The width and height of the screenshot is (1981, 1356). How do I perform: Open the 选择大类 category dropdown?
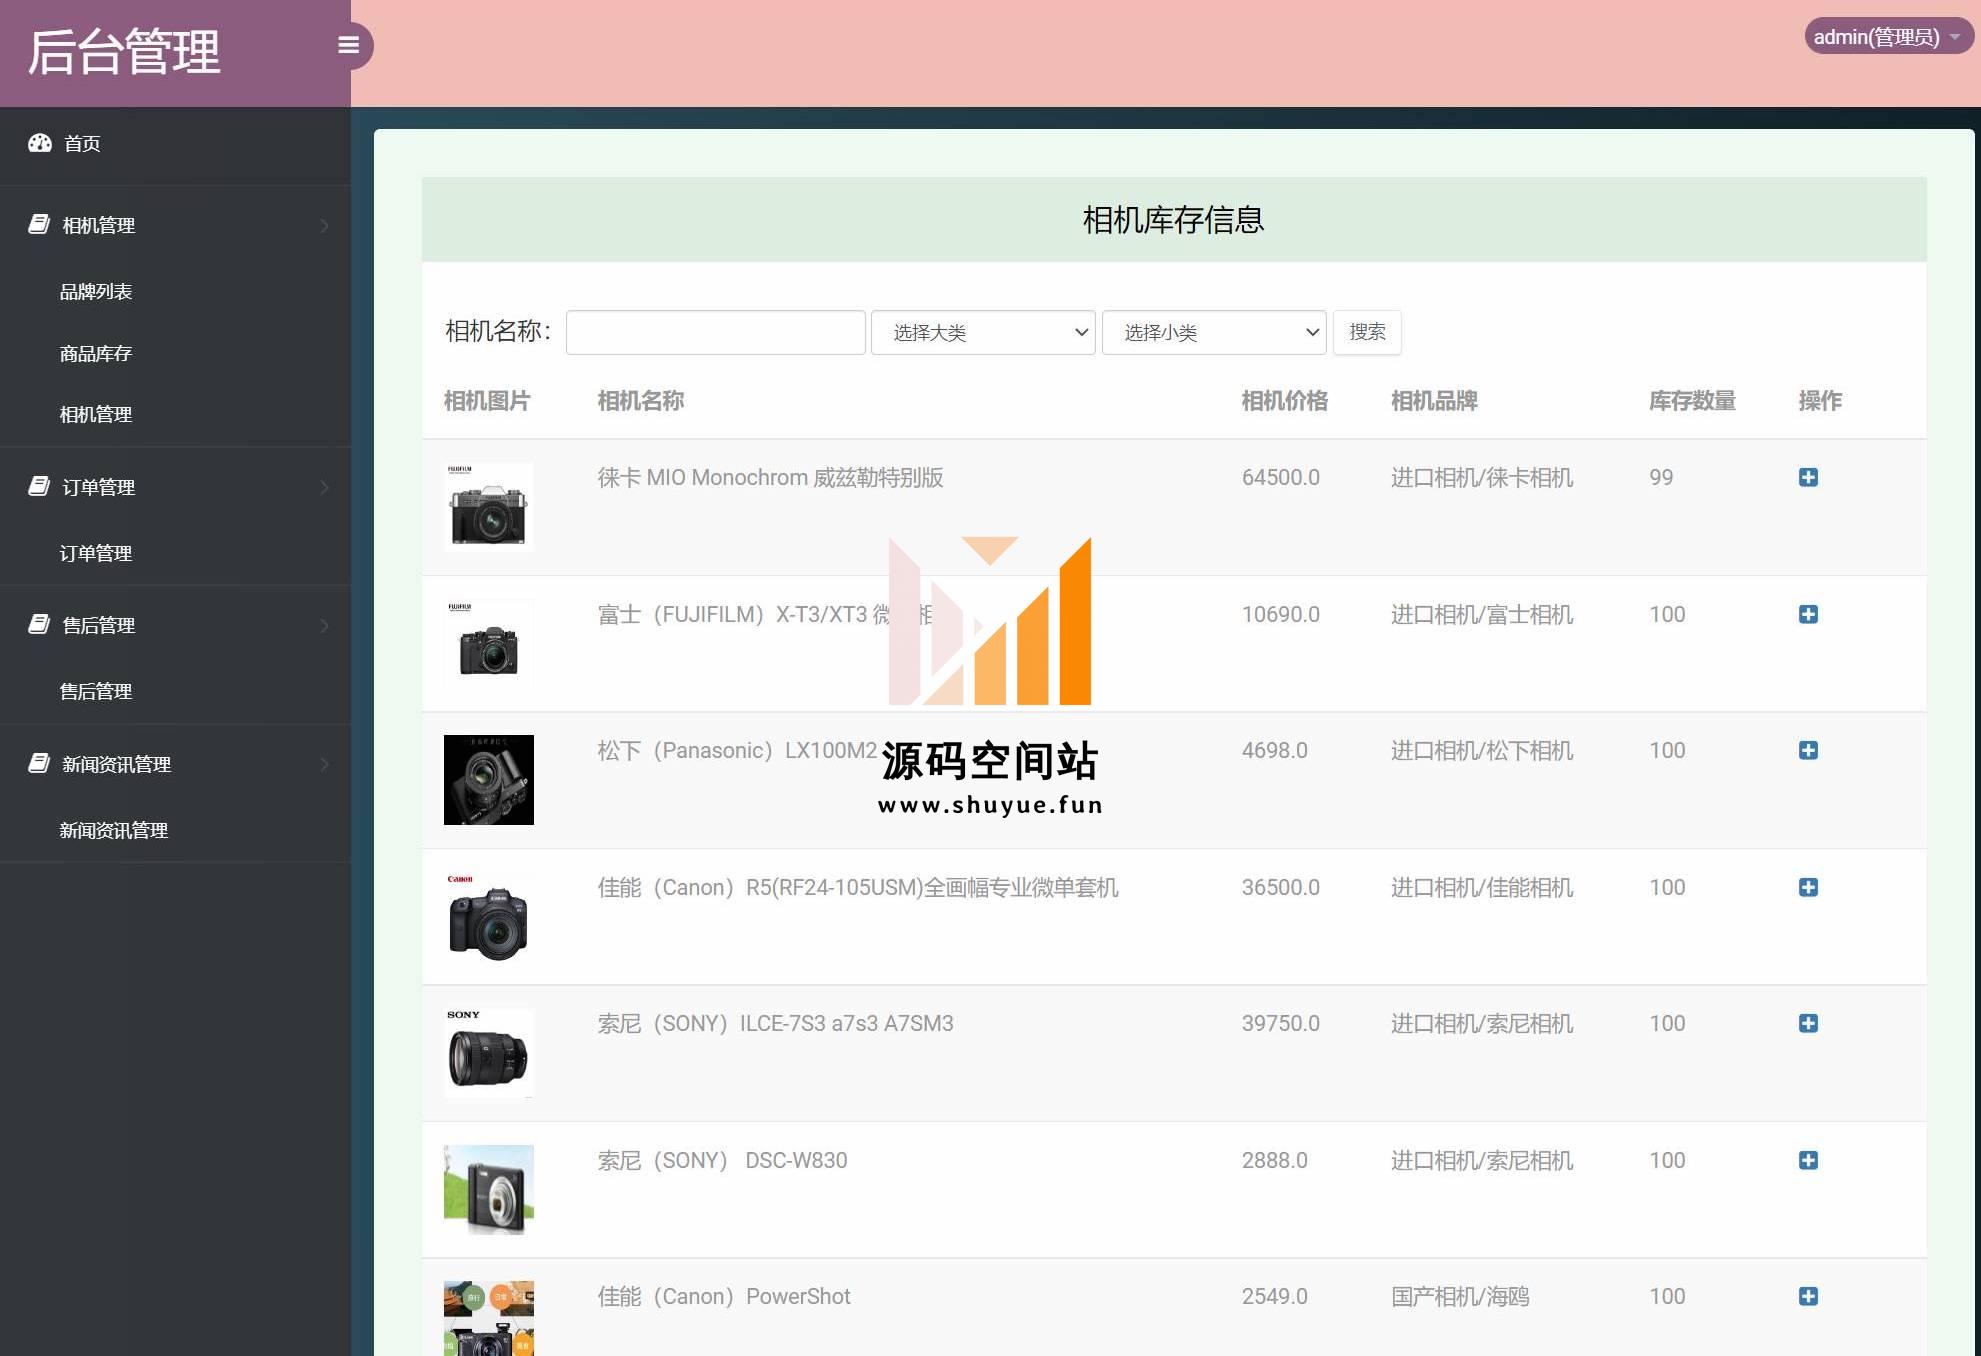tap(983, 332)
